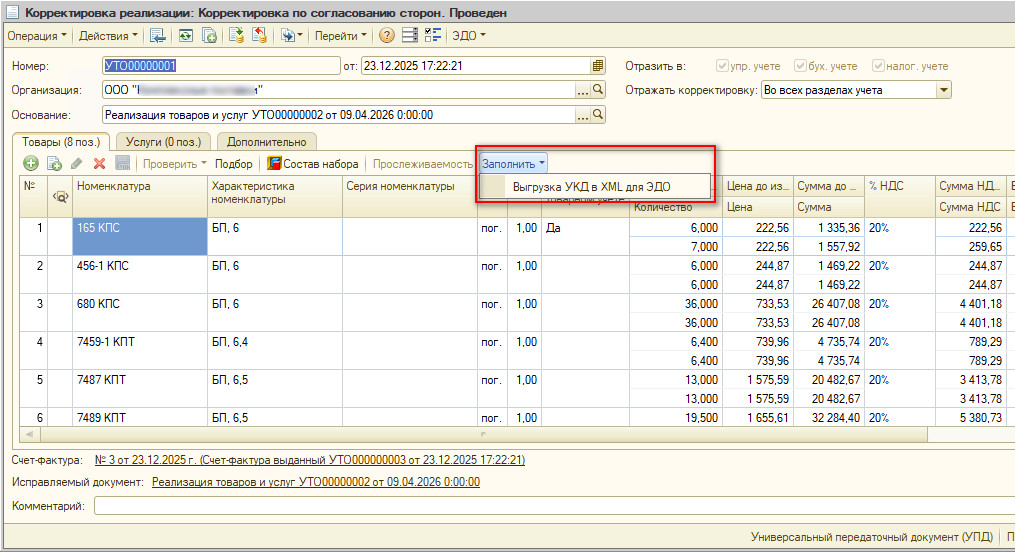Switch to the Услуги (0 поз.) tab
The width and height of the screenshot is (1015, 552).
click(x=163, y=142)
